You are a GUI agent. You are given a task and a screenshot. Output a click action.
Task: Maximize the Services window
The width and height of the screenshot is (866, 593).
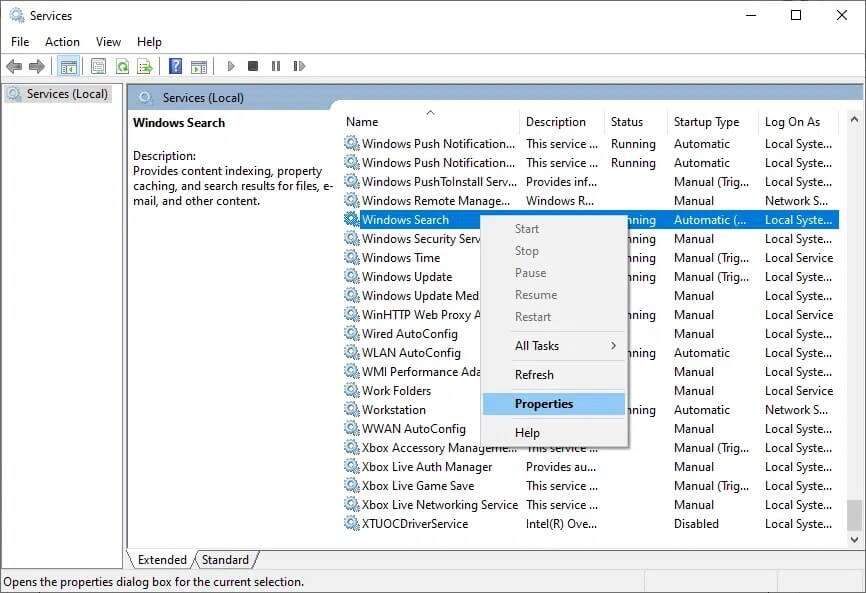pyautogui.click(x=796, y=15)
